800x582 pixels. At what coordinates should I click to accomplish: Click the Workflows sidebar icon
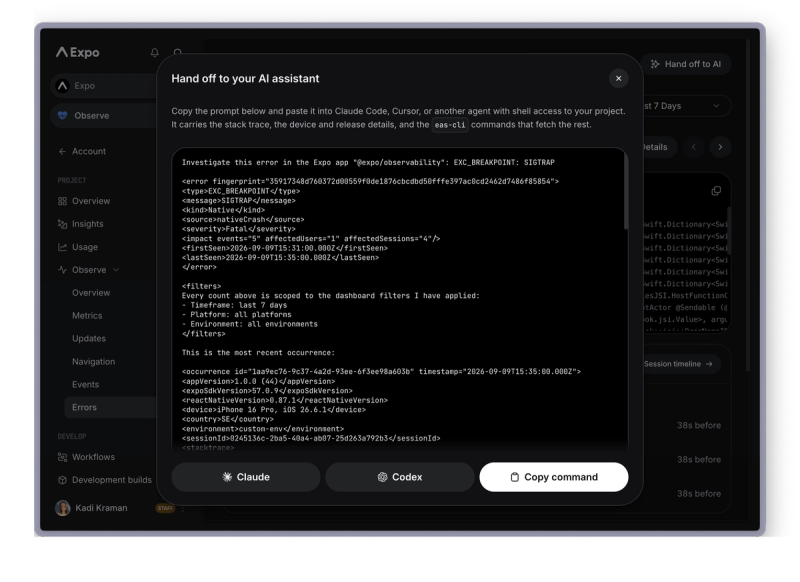62,457
